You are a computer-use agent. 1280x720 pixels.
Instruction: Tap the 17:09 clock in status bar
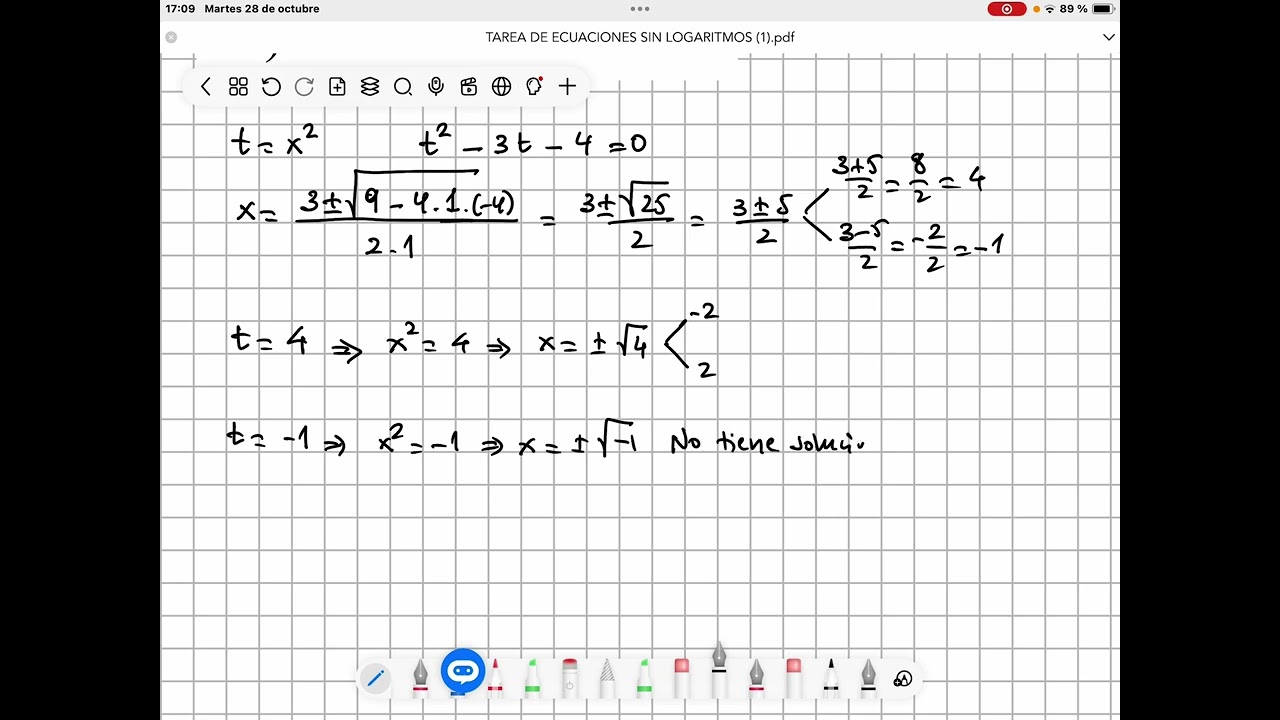pos(180,9)
